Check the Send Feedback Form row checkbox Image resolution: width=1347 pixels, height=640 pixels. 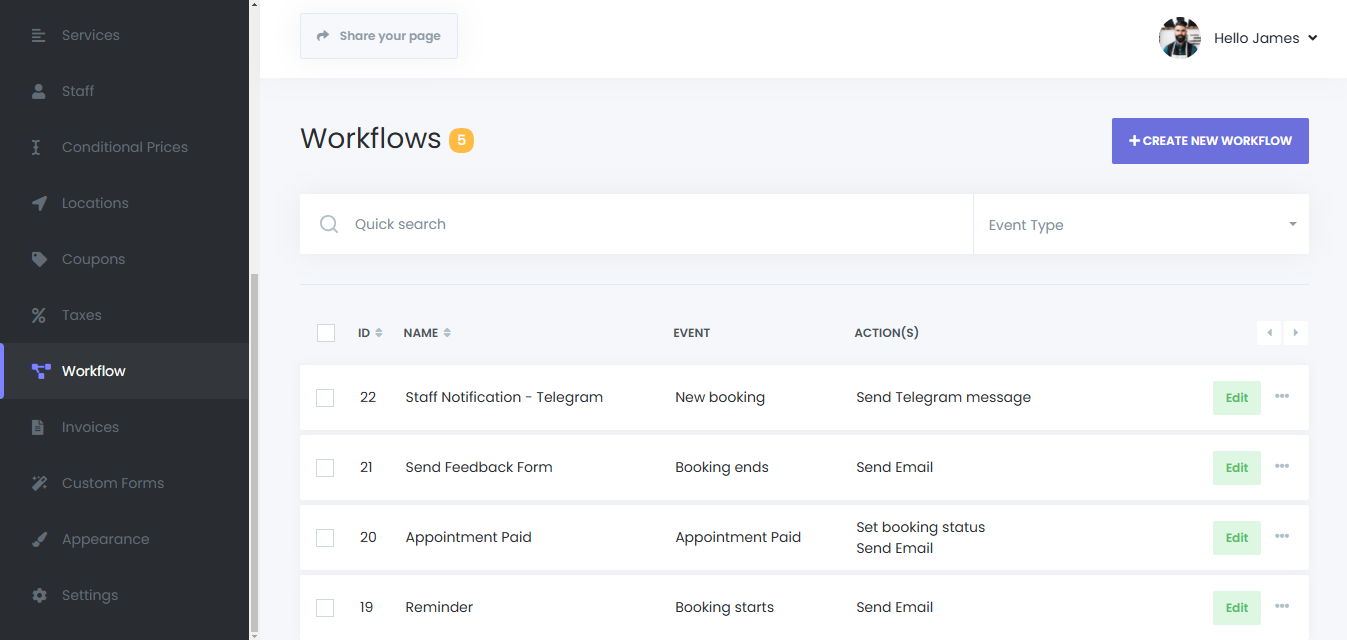[325, 467]
